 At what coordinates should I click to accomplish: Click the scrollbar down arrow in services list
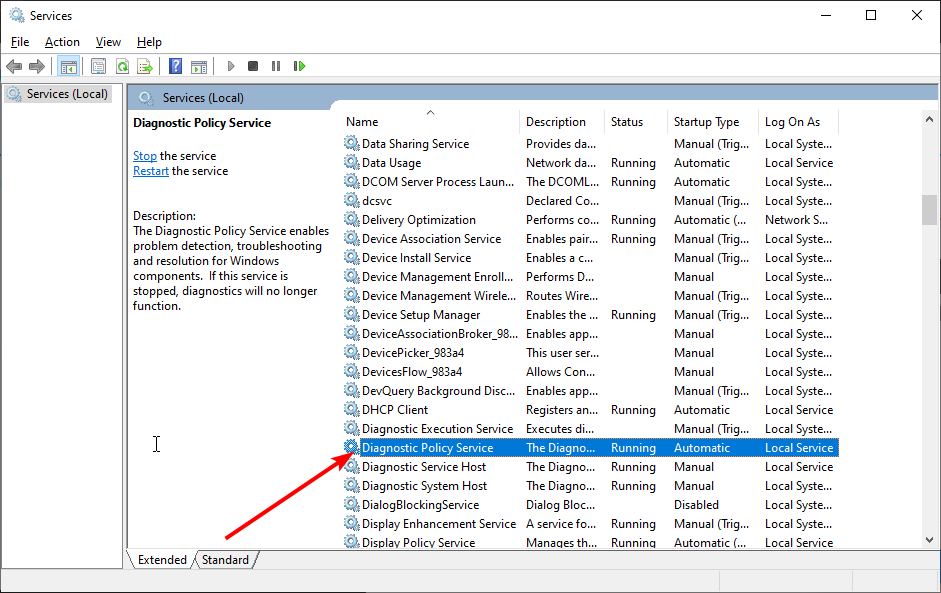pos(930,540)
